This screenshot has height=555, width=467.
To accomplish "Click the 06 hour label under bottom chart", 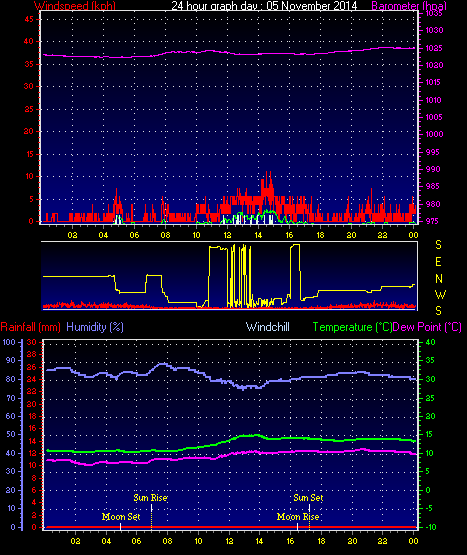I will tap(136, 541).
